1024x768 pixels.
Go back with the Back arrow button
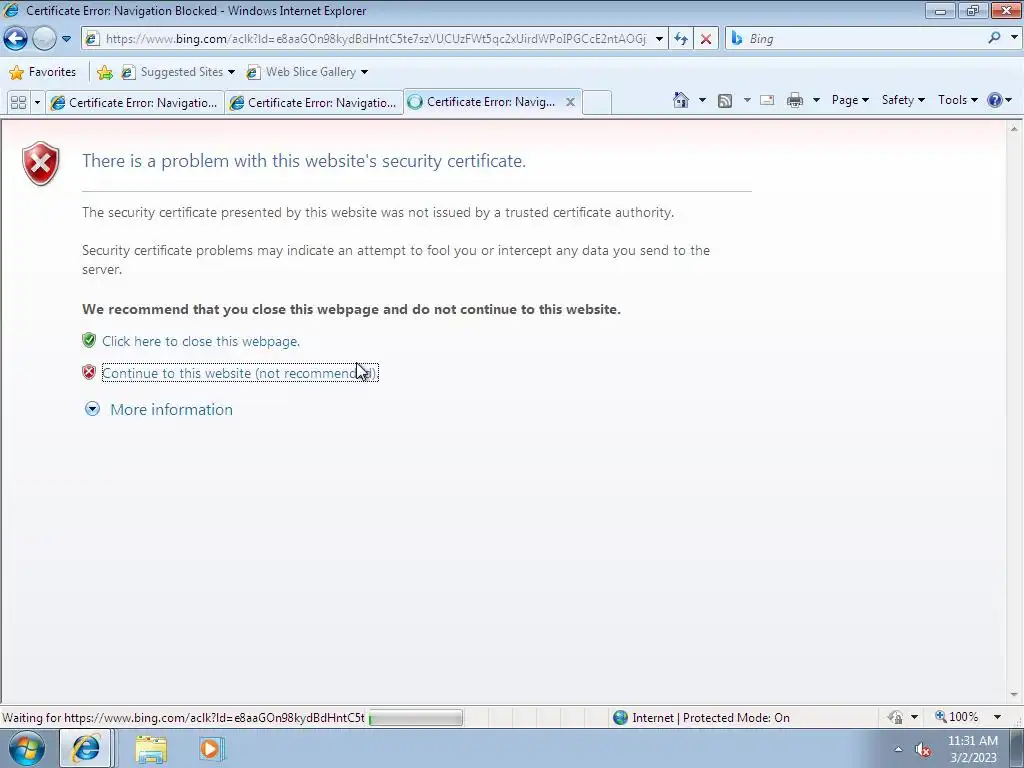pyautogui.click(x=16, y=39)
